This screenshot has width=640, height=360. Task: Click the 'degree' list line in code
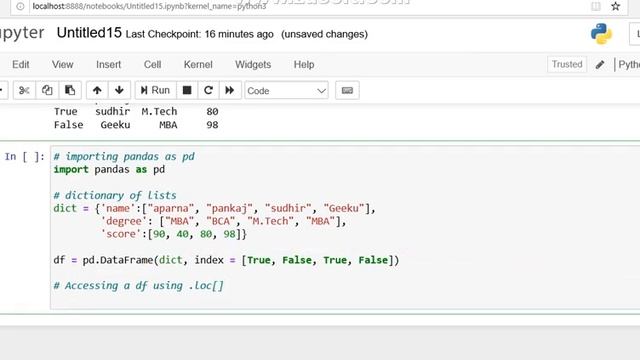point(223,221)
